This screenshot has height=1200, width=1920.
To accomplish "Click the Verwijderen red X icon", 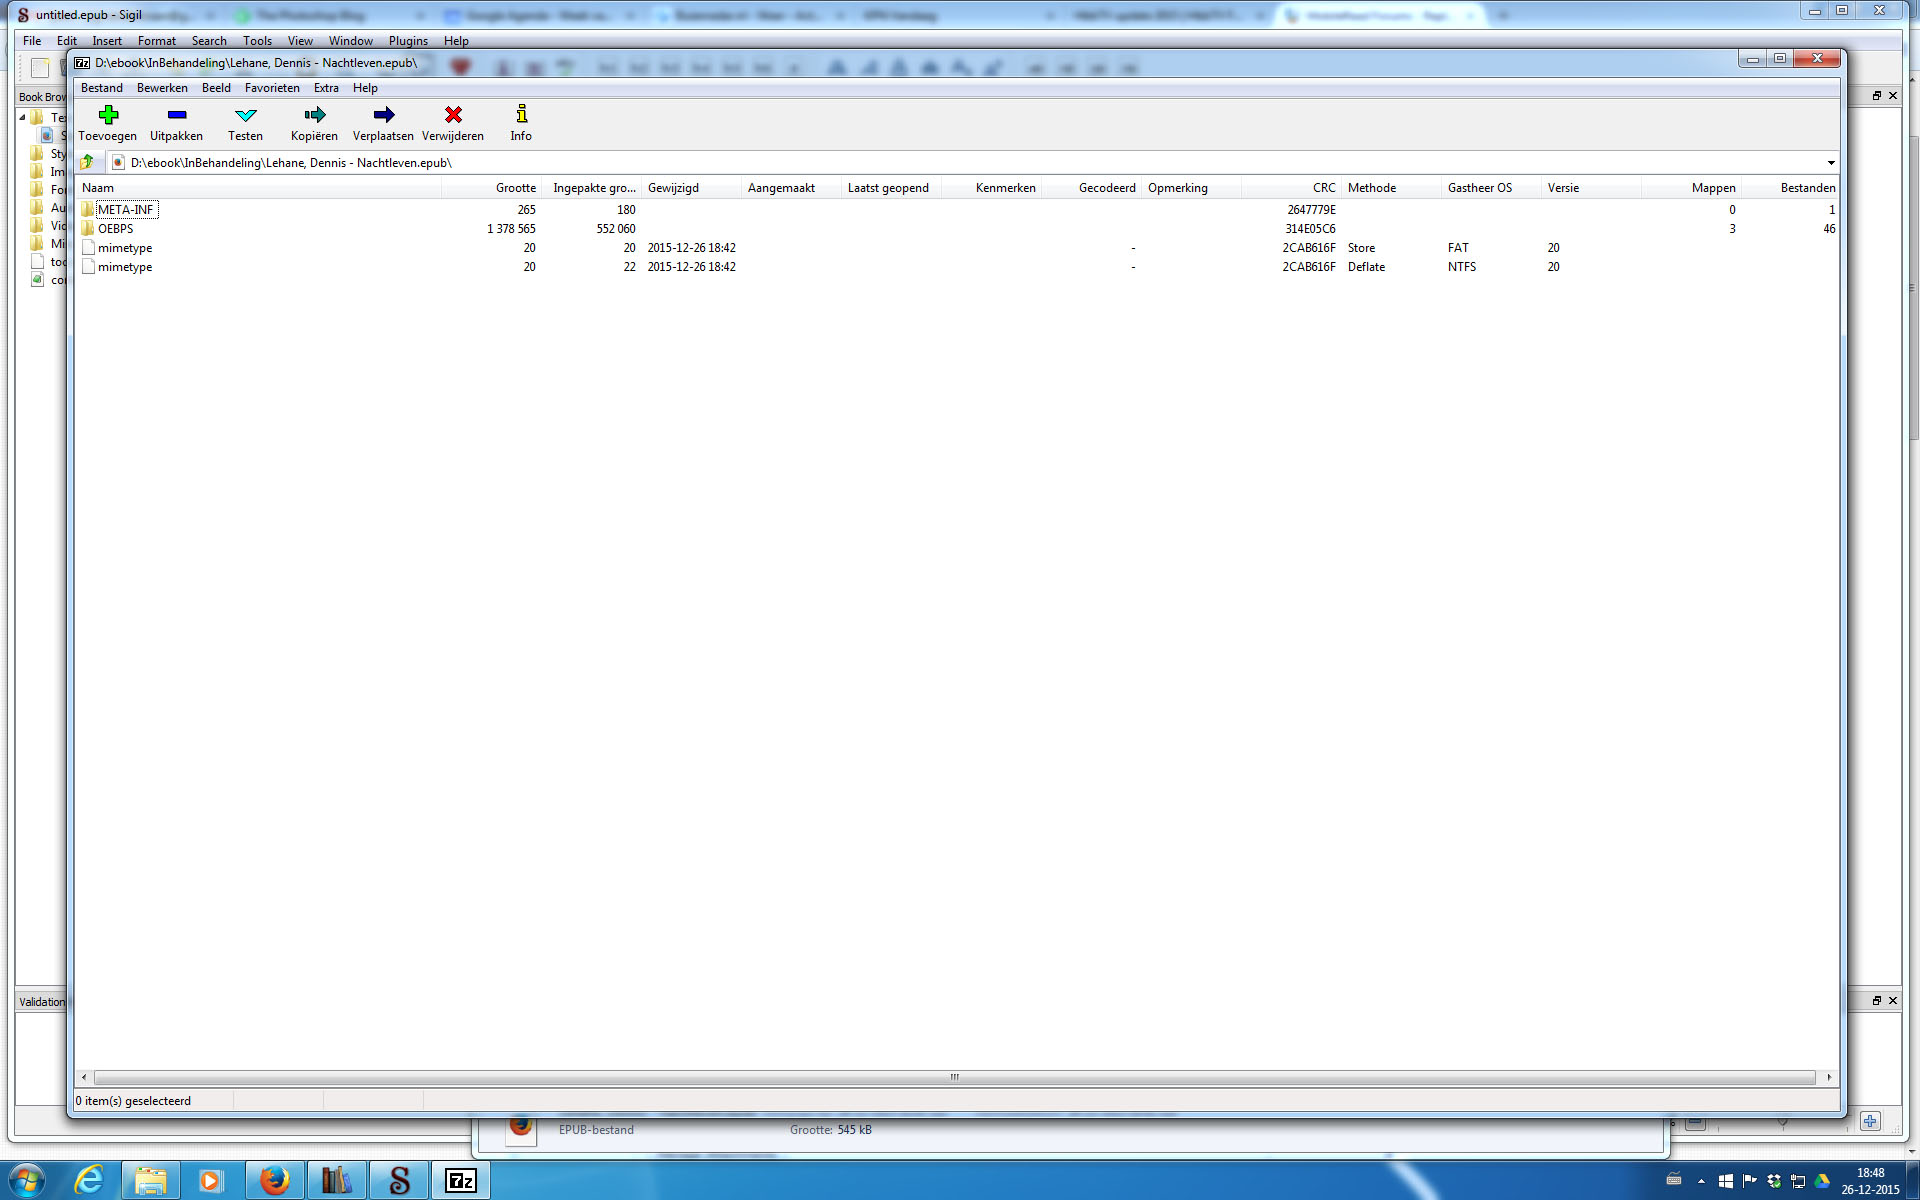I will [453, 115].
